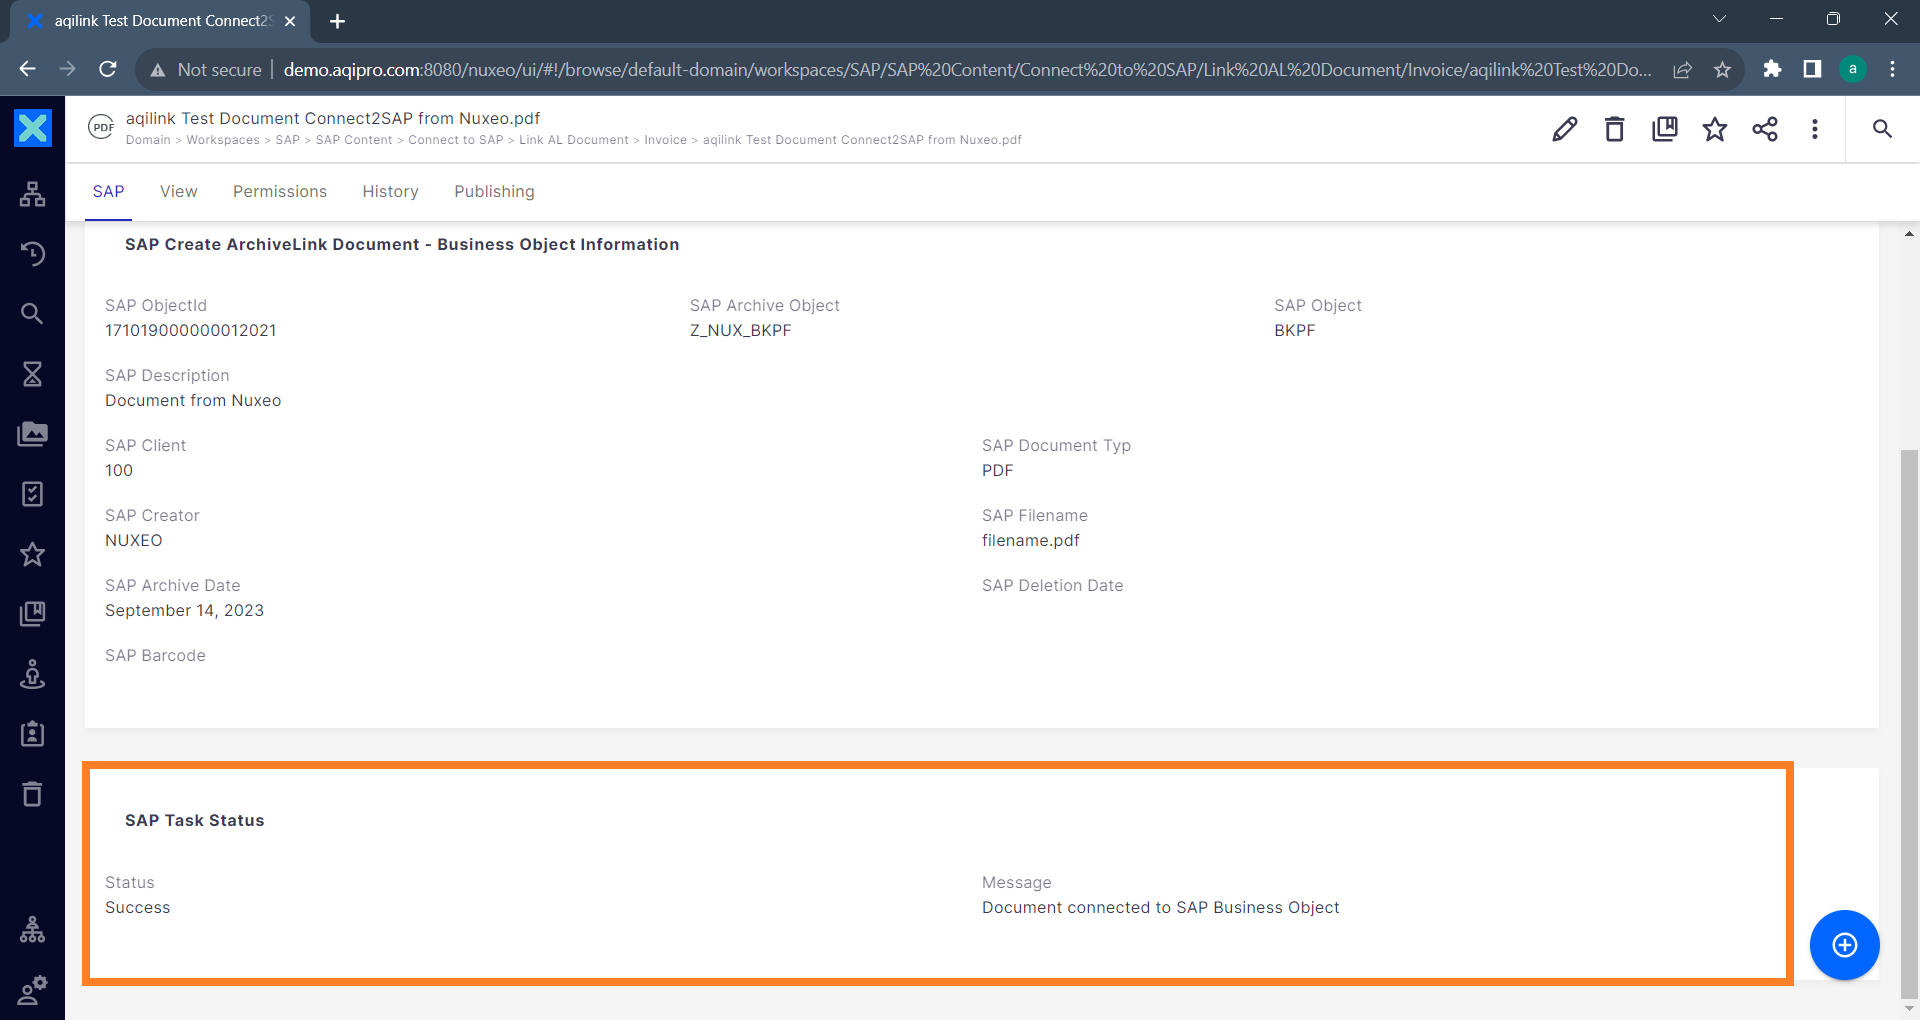The height and width of the screenshot is (1020, 1920).
Task: Open Assets images sidebar icon
Action: 32,434
